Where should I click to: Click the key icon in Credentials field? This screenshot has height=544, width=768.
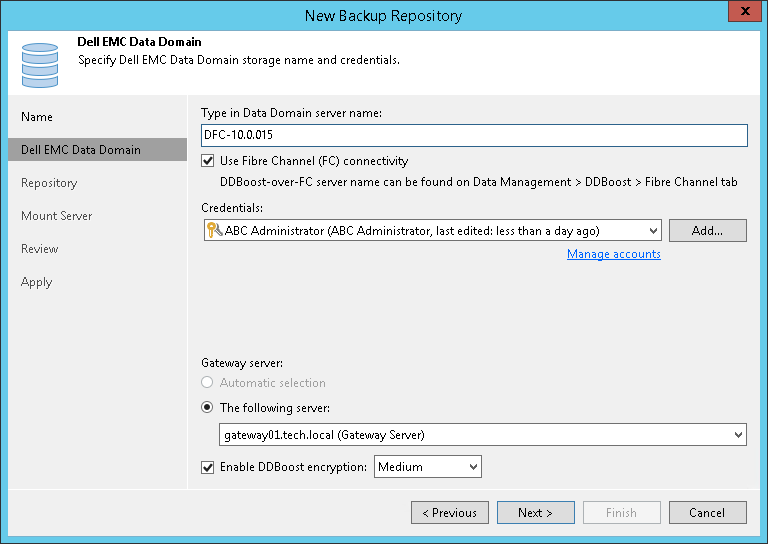click(213, 231)
